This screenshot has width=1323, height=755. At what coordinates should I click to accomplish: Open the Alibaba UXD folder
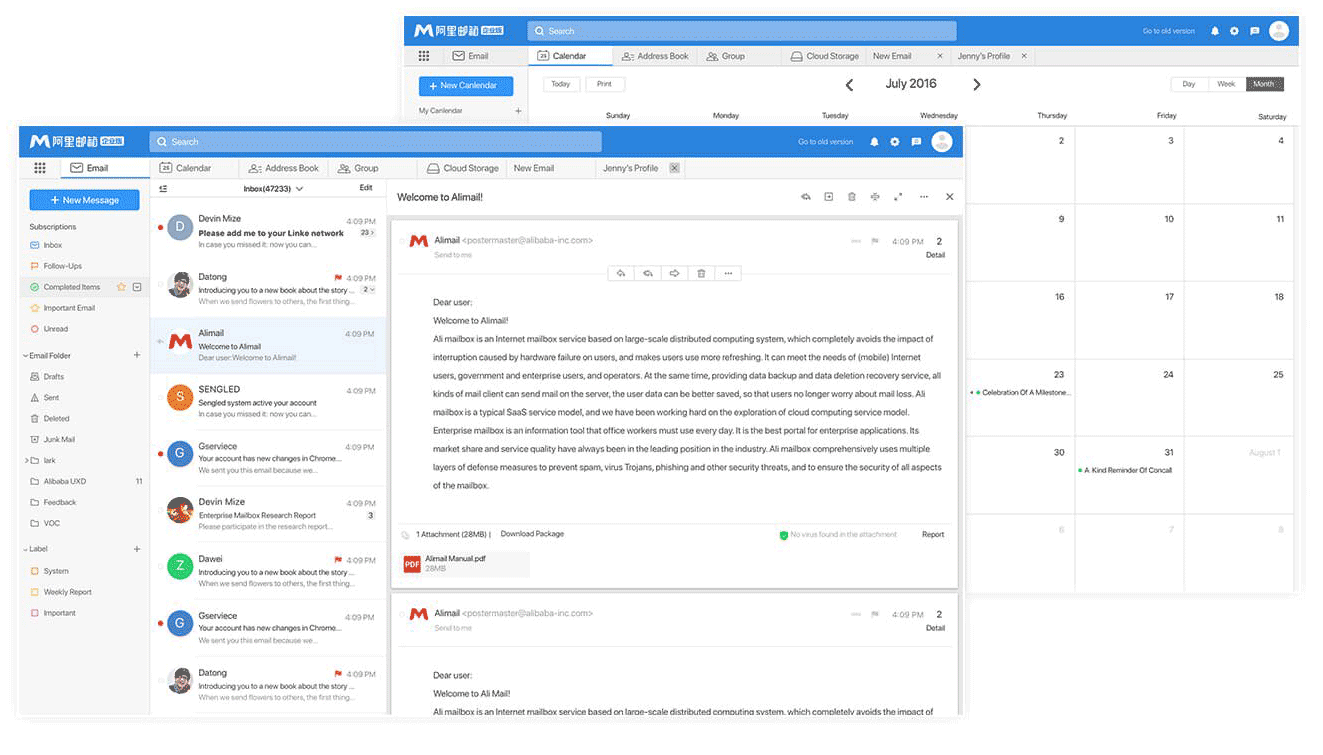pyautogui.click(x=64, y=481)
